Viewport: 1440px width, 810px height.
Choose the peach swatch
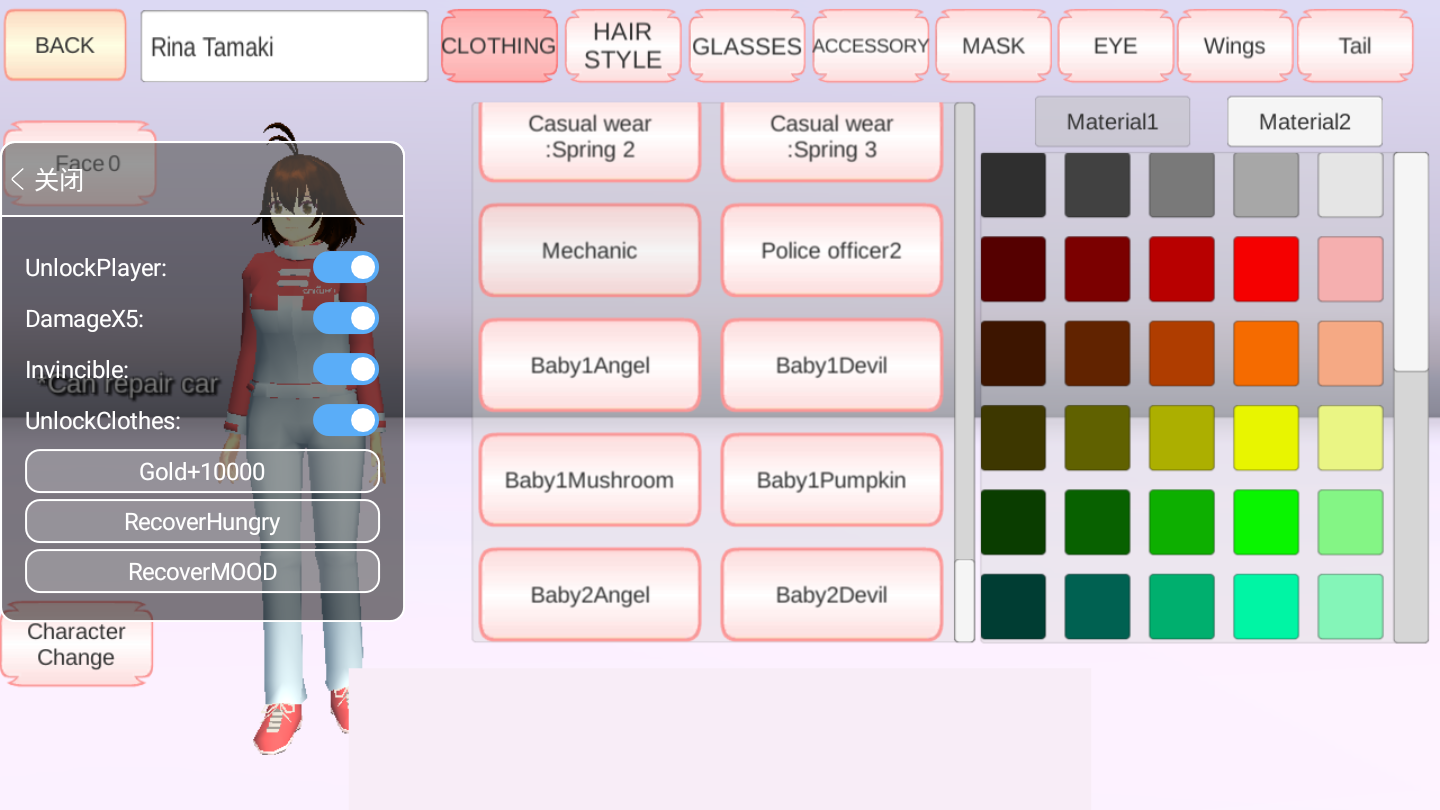[x=1351, y=353]
